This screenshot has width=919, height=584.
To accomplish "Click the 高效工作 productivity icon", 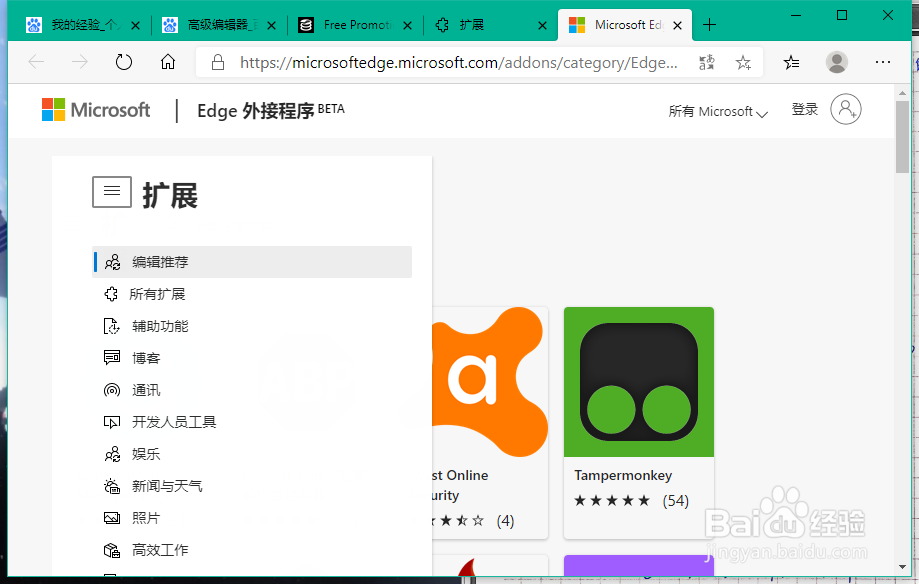I will tap(112, 550).
